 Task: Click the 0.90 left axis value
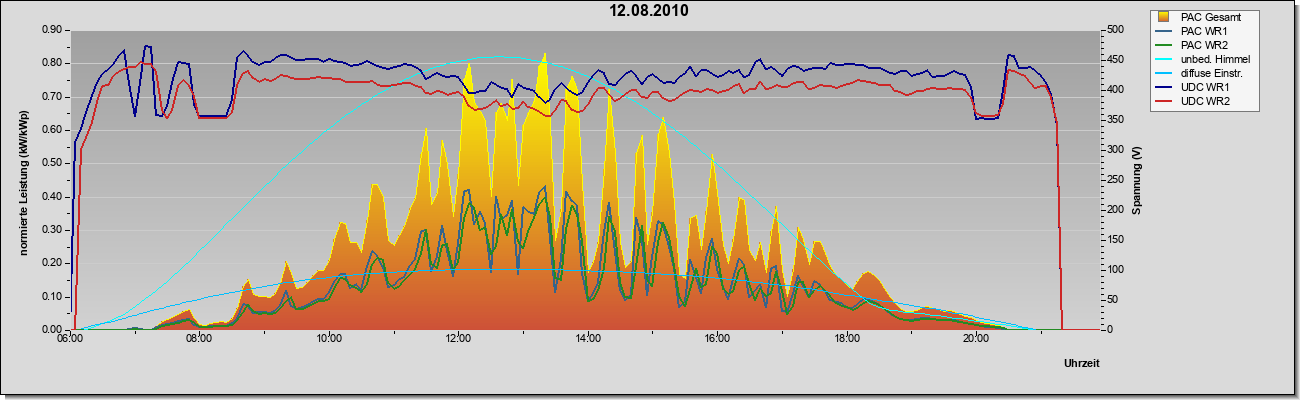click(52, 30)
